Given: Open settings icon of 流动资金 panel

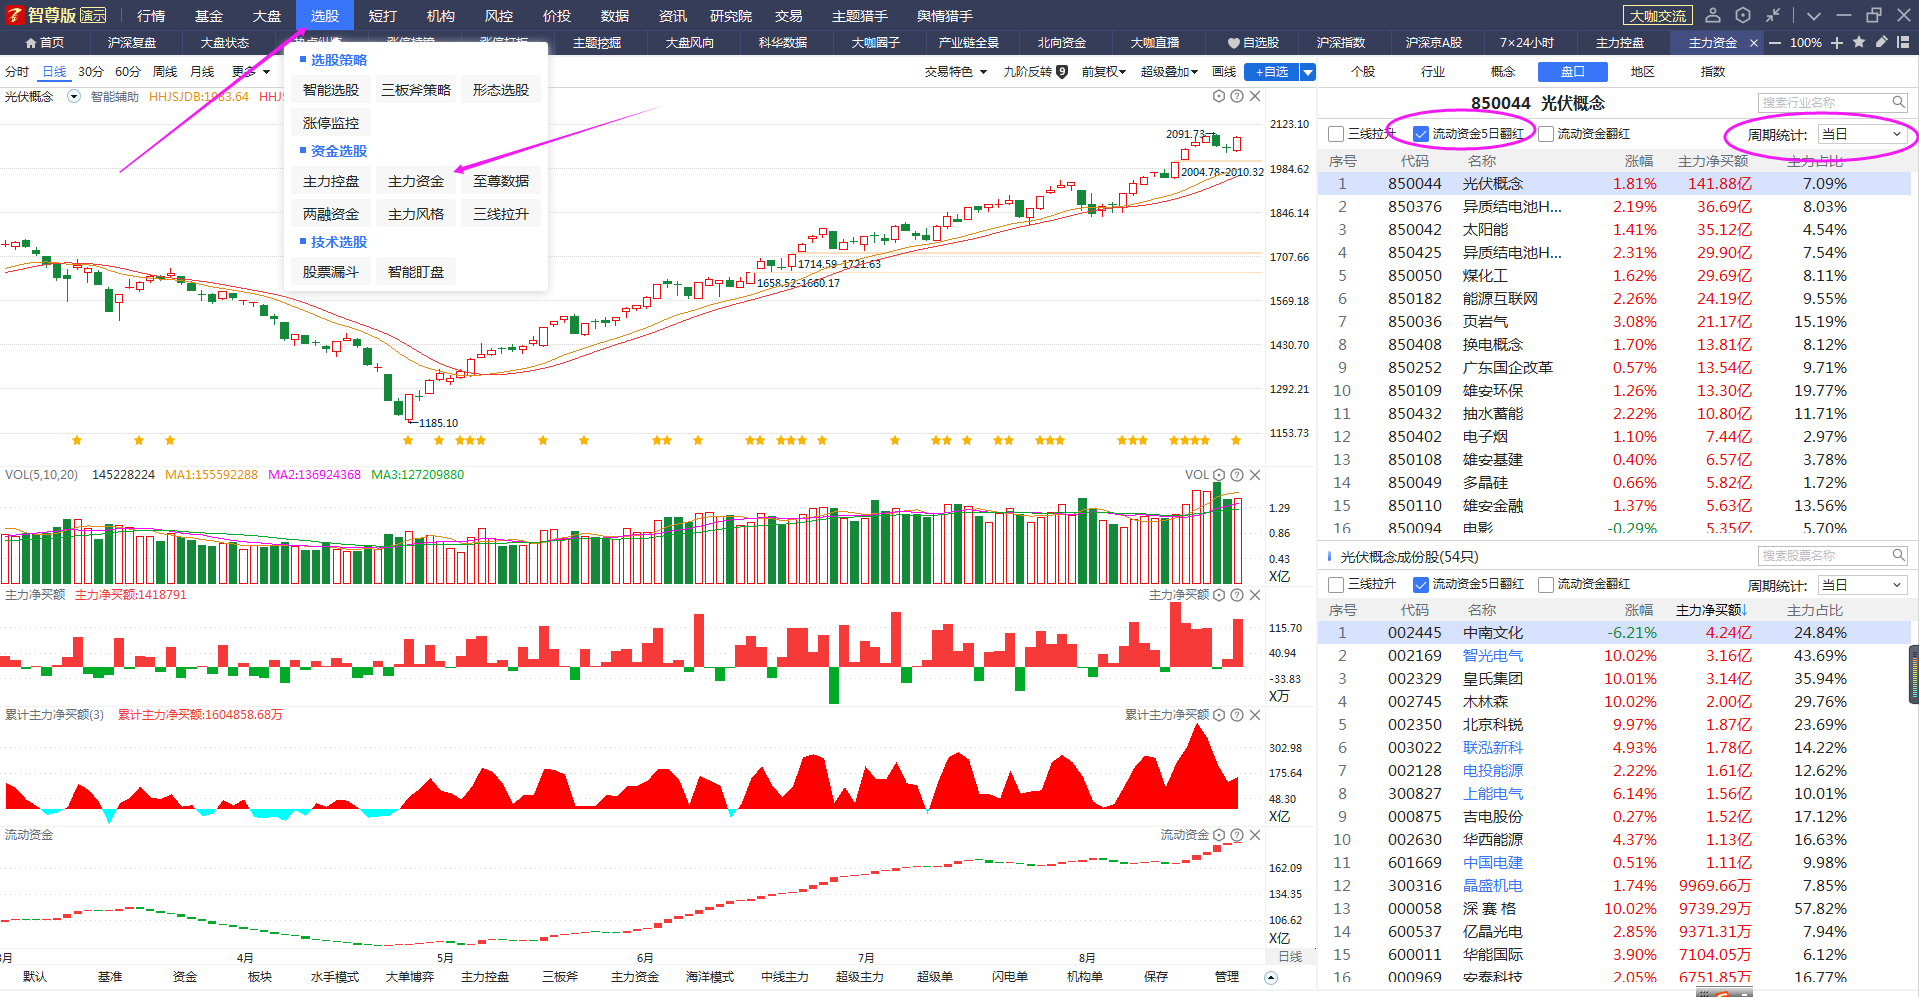Looking at the screenshot, I should click(1219, 835).
